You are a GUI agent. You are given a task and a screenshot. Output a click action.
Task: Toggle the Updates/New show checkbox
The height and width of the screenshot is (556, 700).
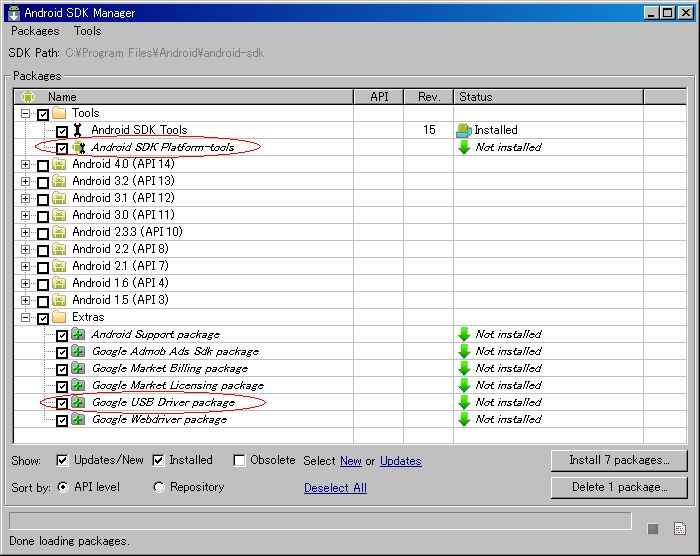[62, 460]
